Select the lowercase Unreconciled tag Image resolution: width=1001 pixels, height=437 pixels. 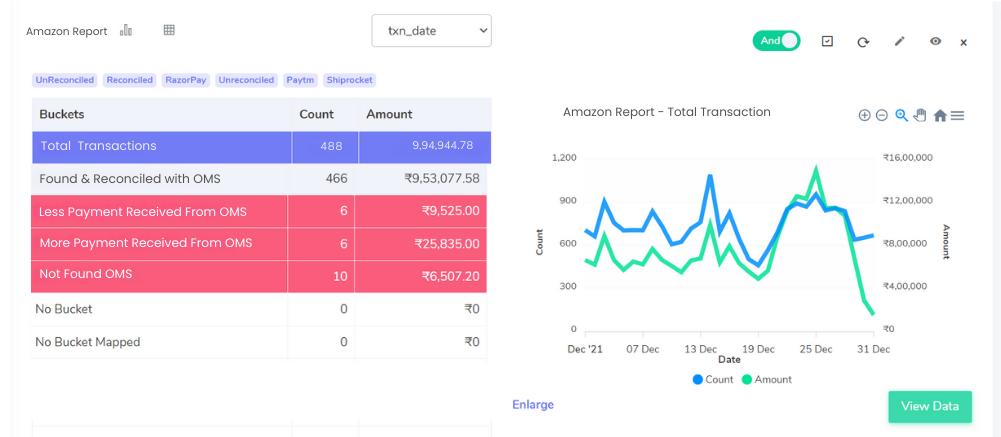(x=246, y=80)
